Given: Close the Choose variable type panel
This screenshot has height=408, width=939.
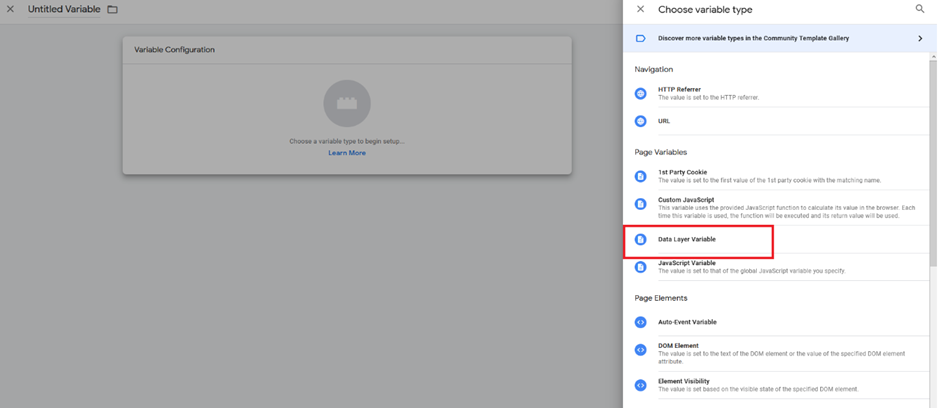Looking at the screenshot, I should pyautogui.click(x=641, y=10).
